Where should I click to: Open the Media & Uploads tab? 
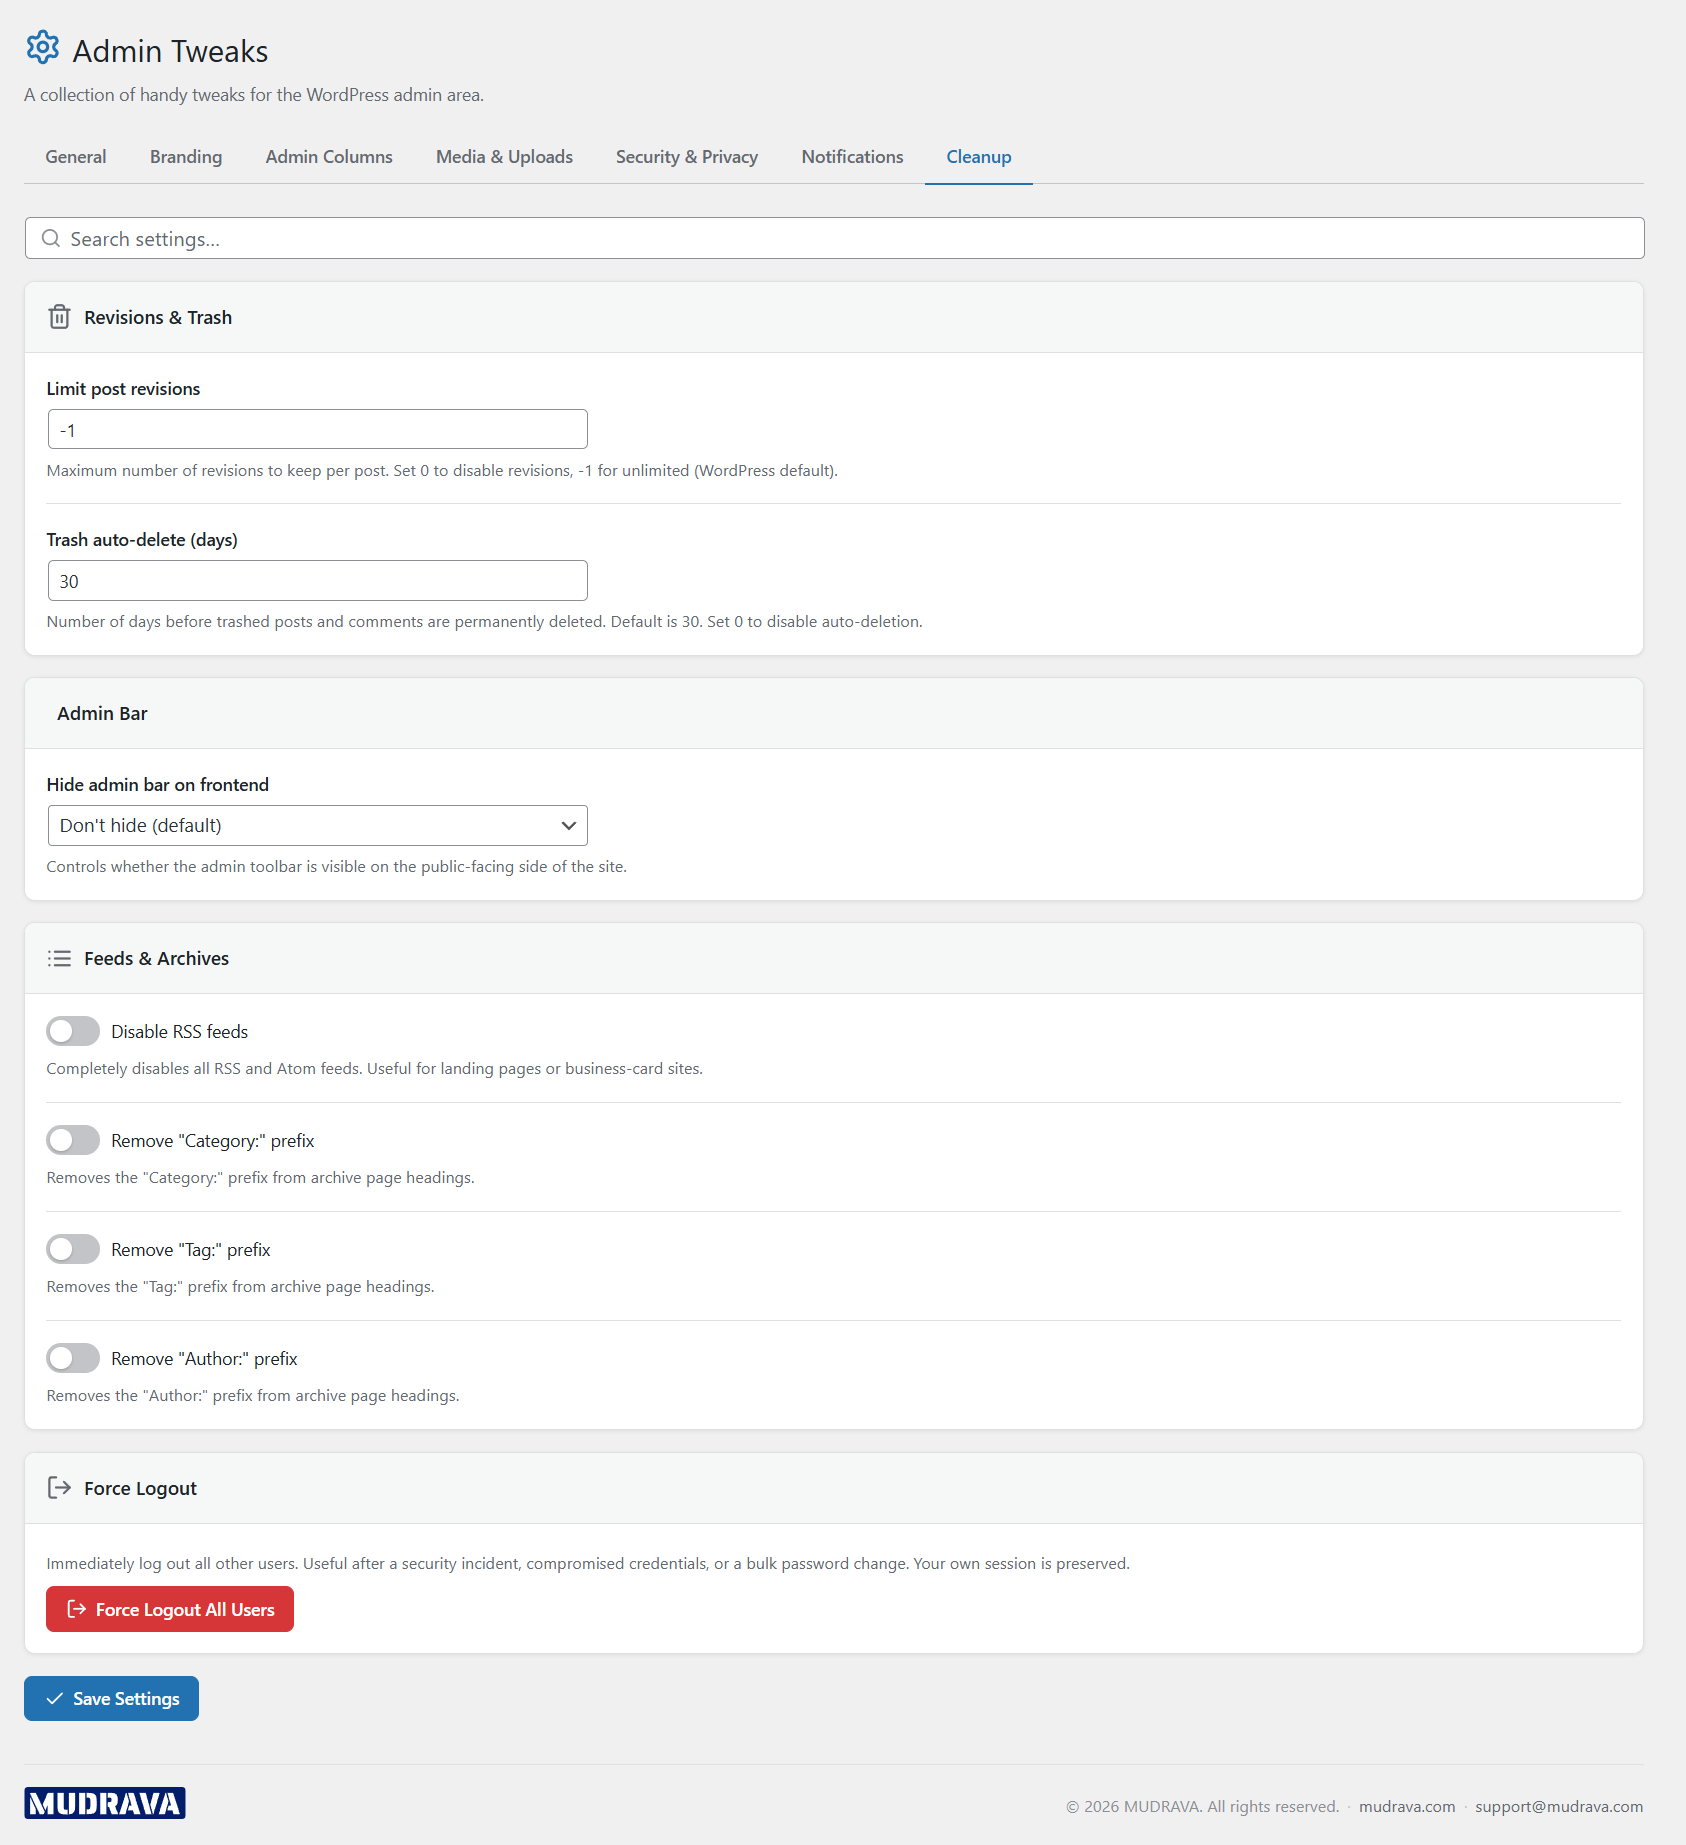503,157
